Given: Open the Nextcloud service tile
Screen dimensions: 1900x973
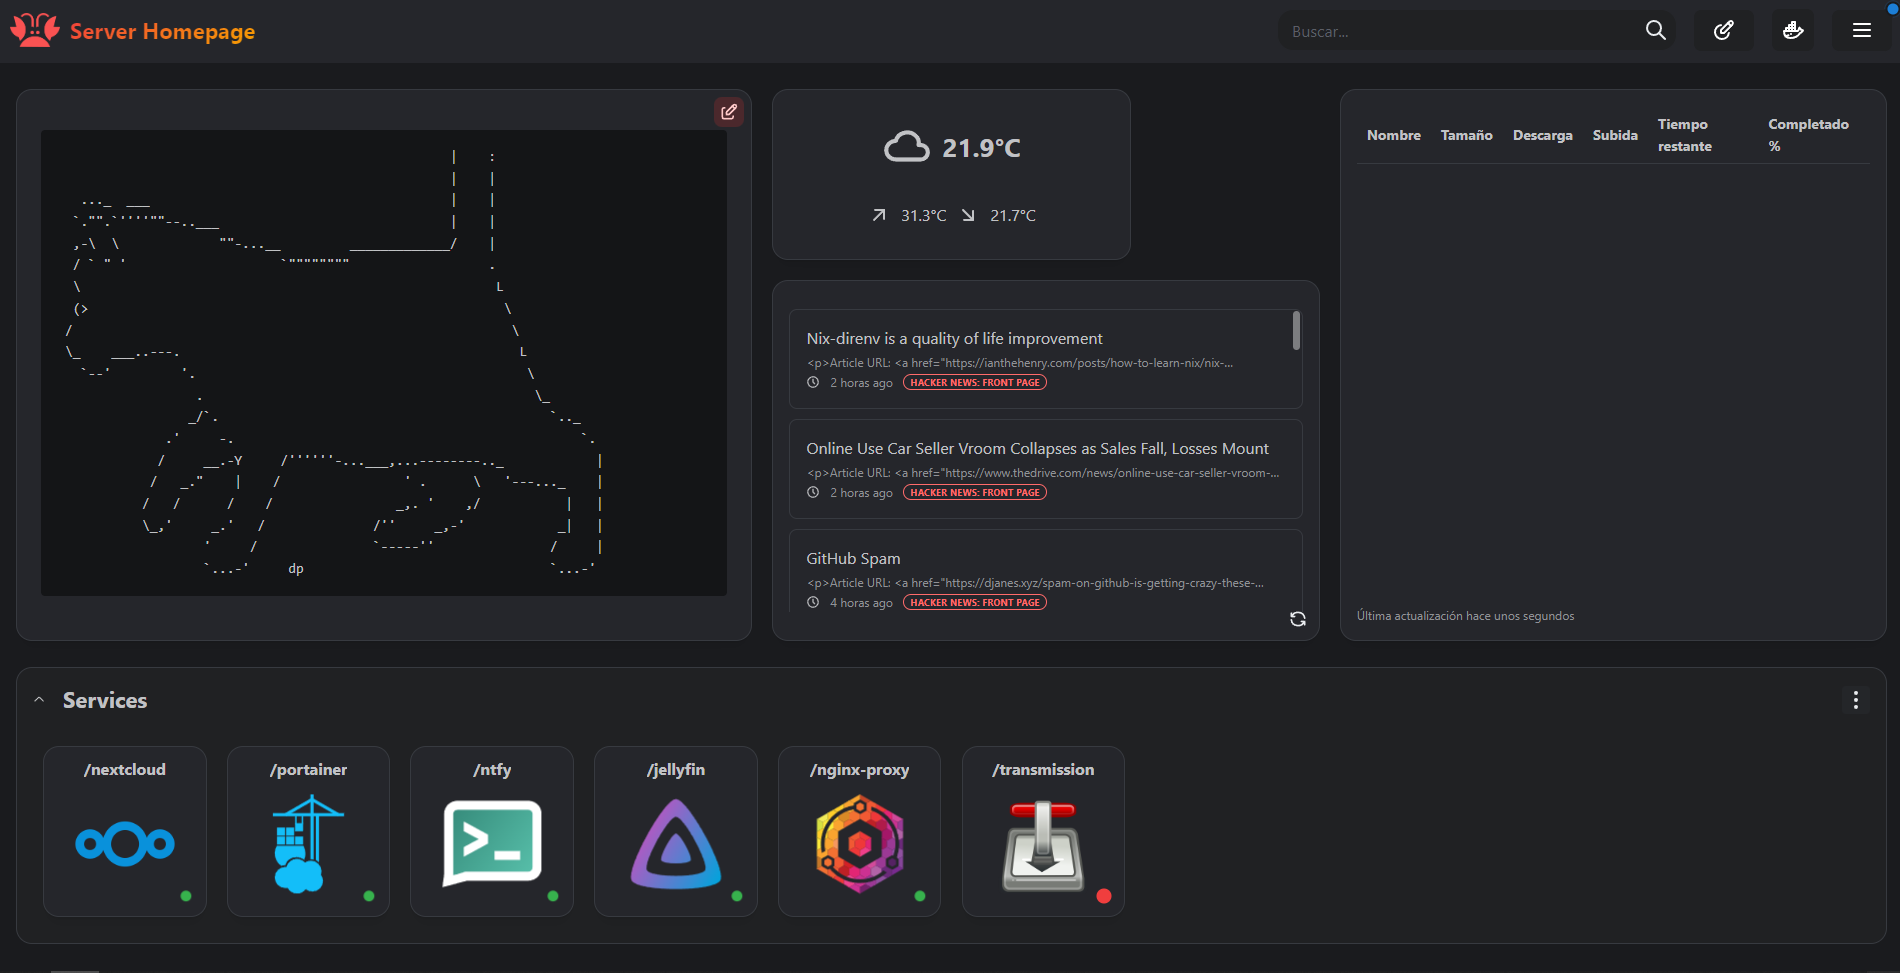Looking at the screenshot, I should pos(125,843).
